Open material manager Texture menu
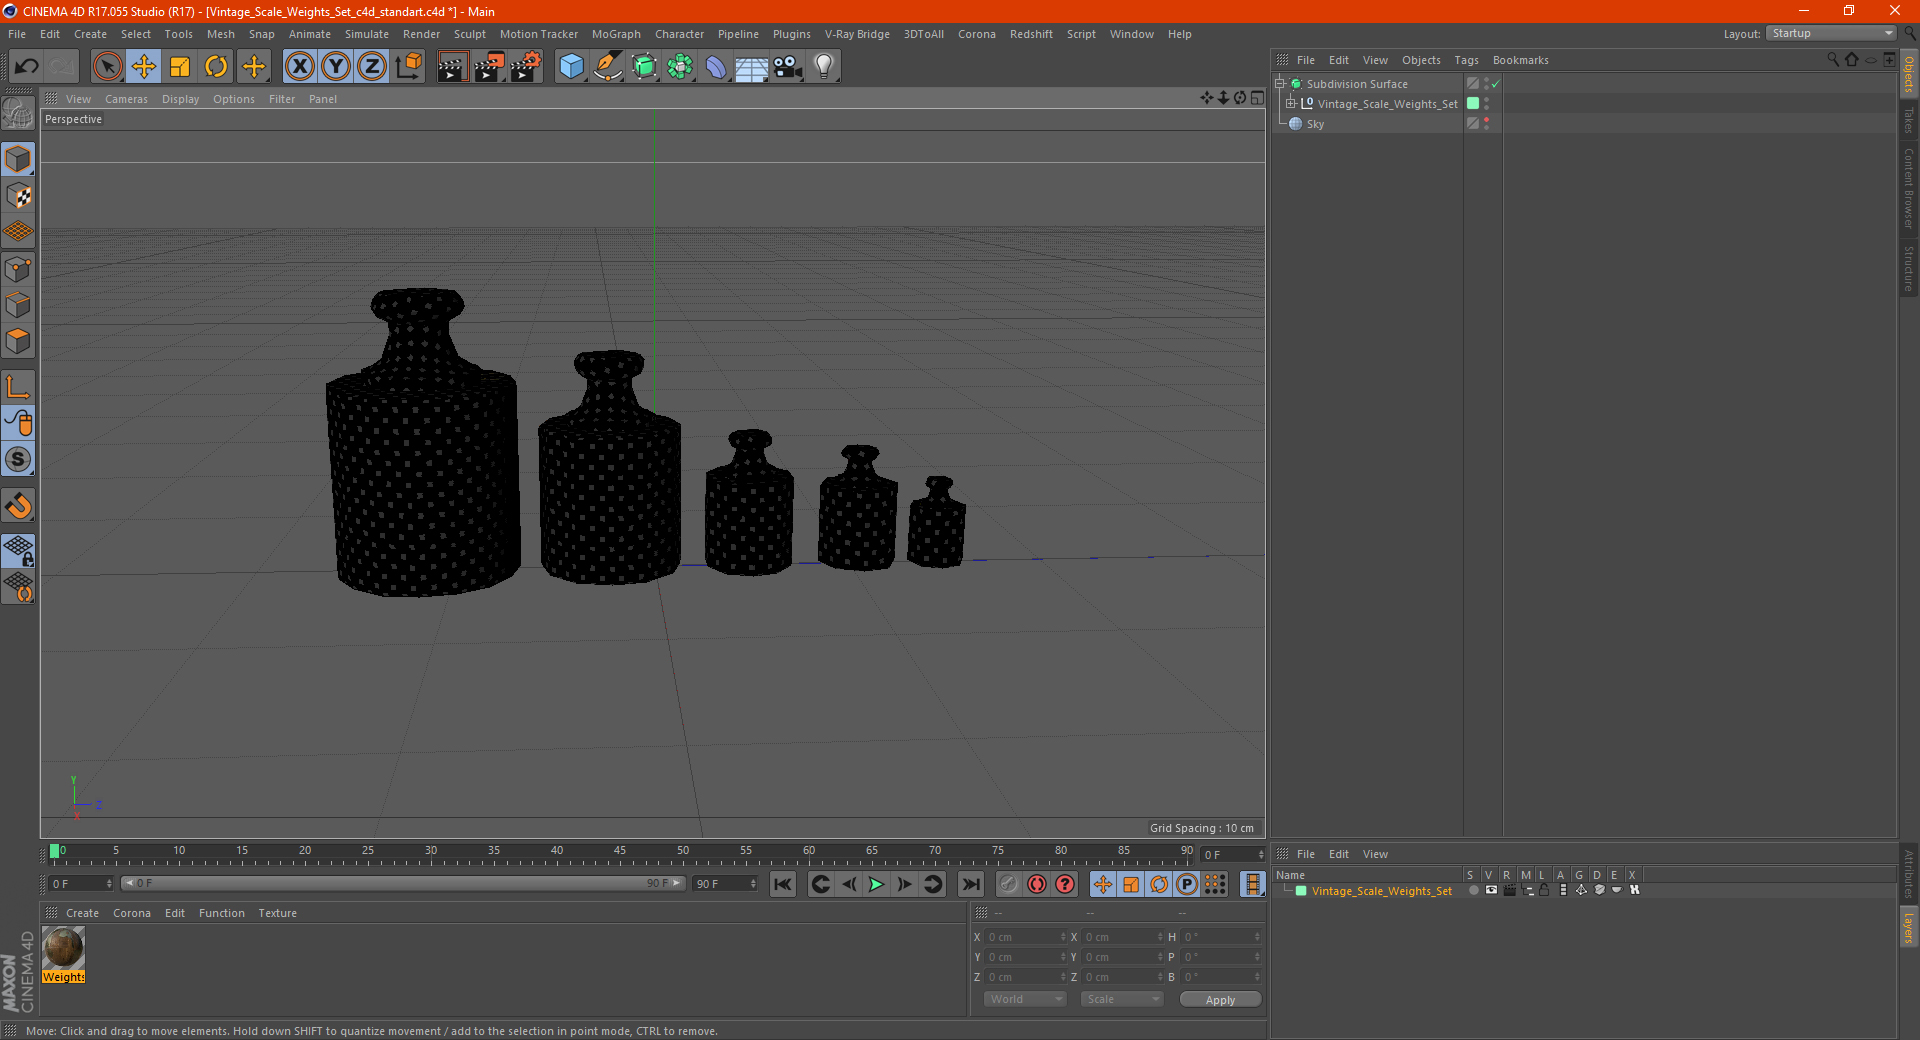 (277, 913)
